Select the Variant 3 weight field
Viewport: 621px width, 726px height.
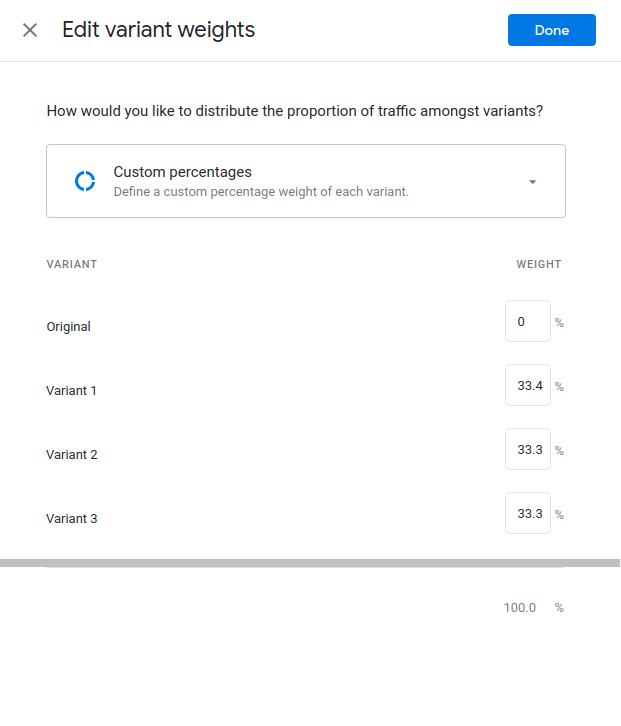pos(527,514)
